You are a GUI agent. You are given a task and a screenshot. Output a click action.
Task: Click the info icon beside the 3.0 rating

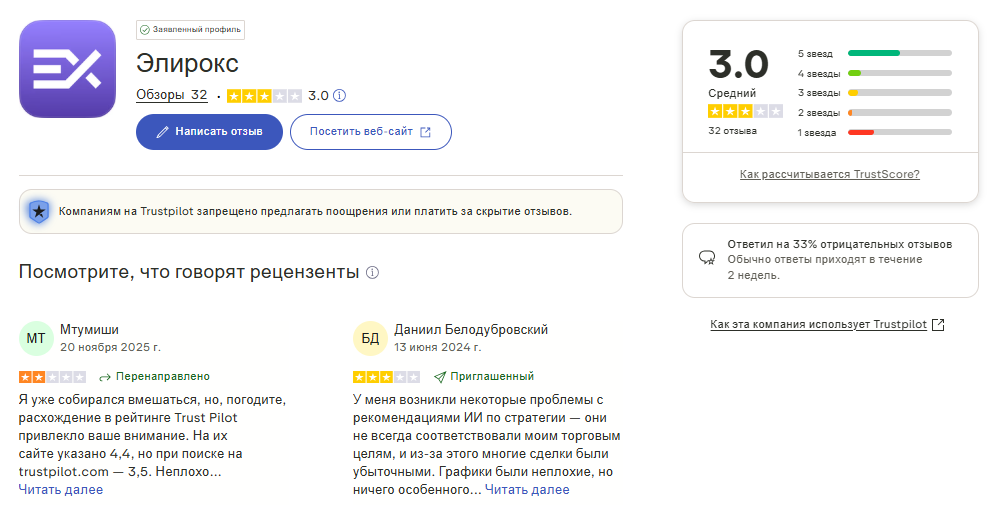[339, 96]
